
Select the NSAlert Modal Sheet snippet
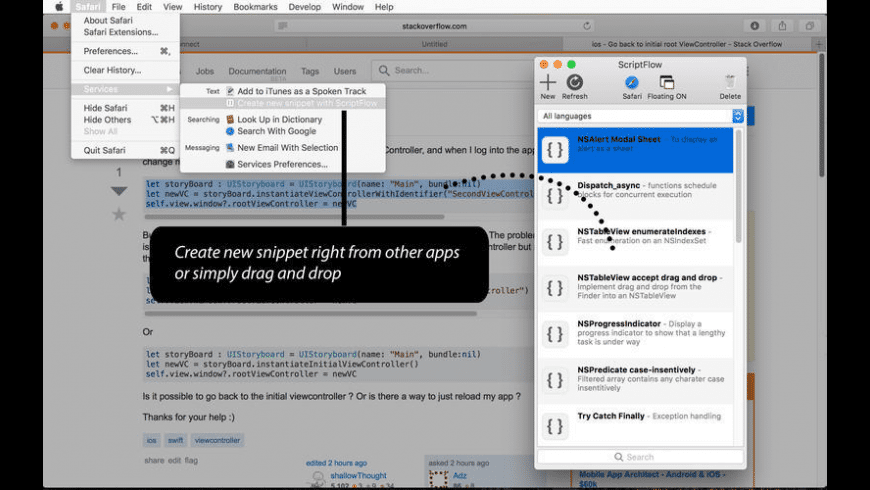(635, 150)
